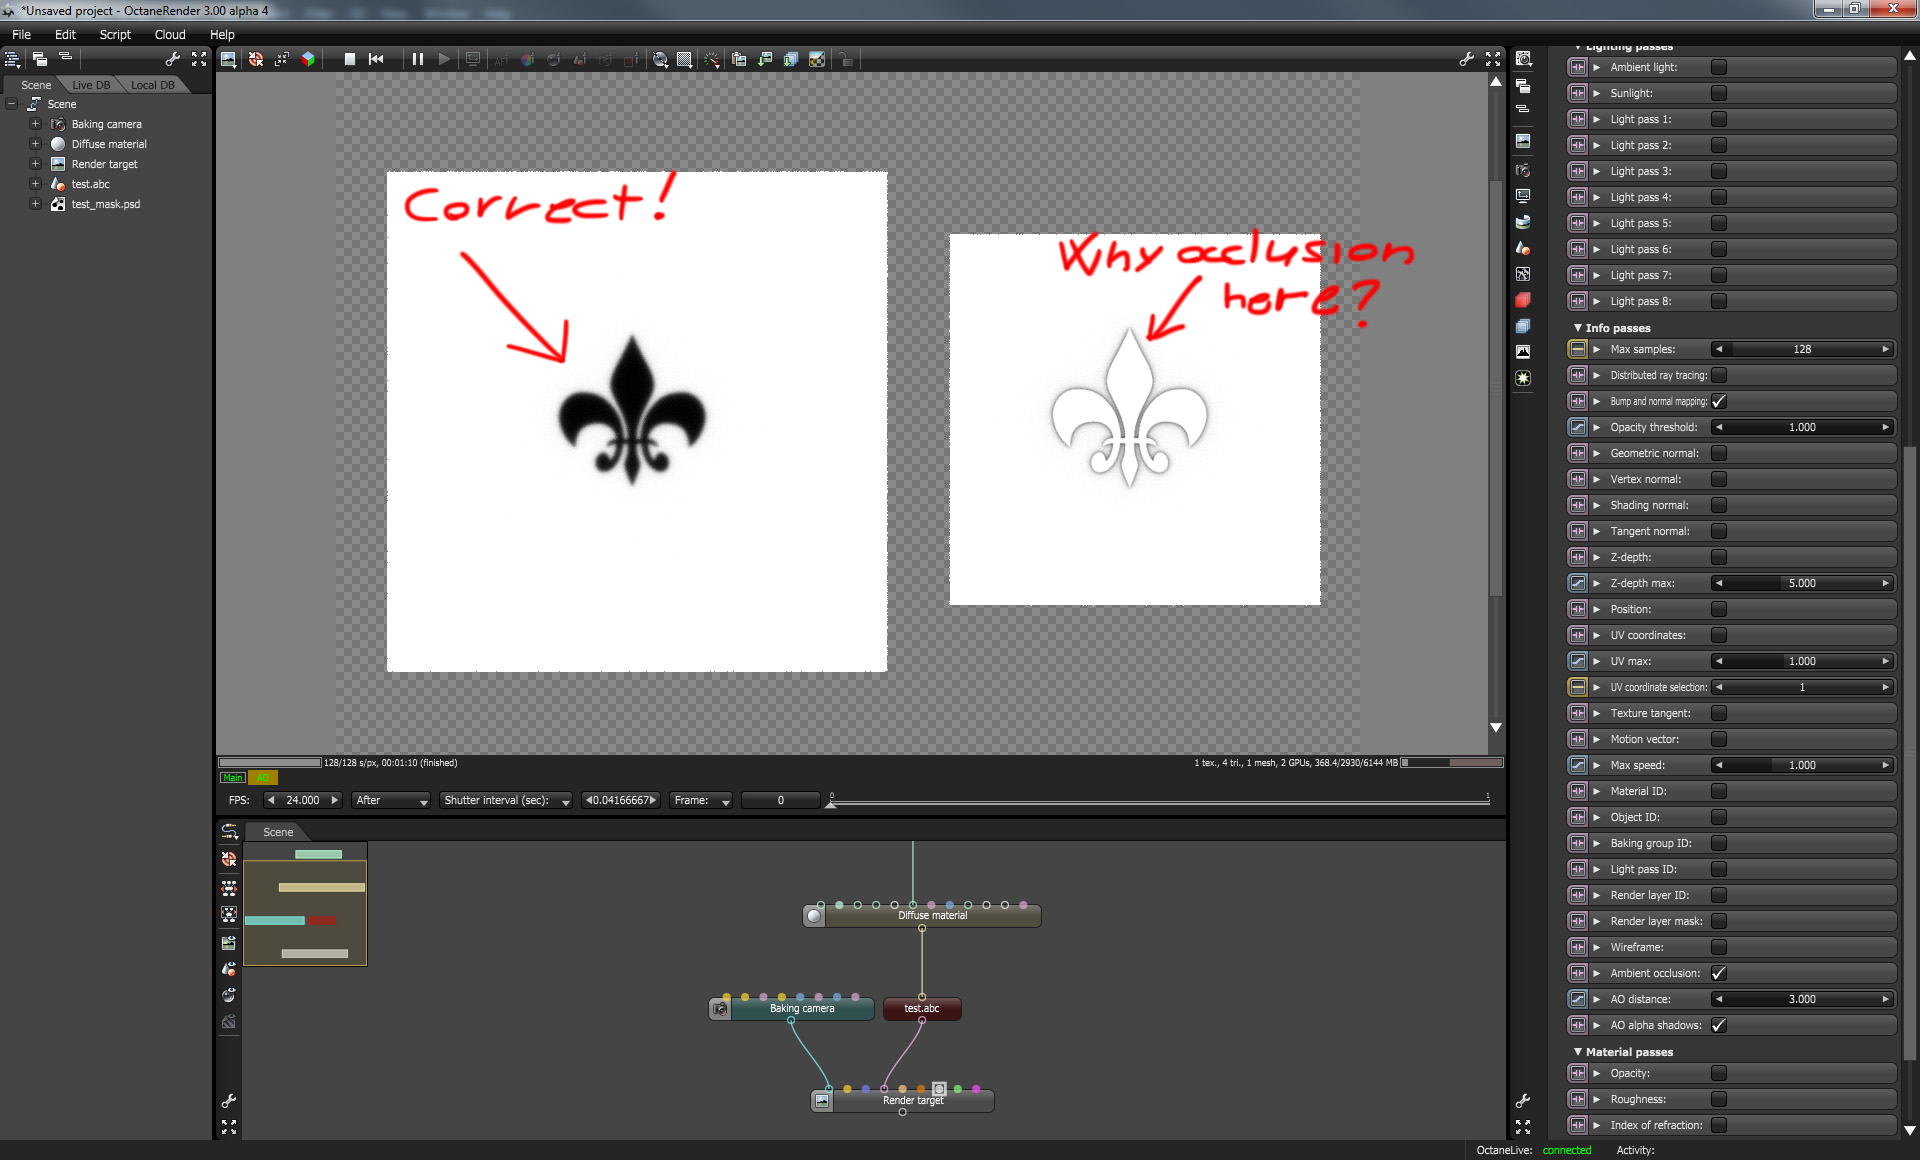The height and width of the screenshot is (1160, 1920).
Task: Open the Script menu
Action: coord(115,34)
